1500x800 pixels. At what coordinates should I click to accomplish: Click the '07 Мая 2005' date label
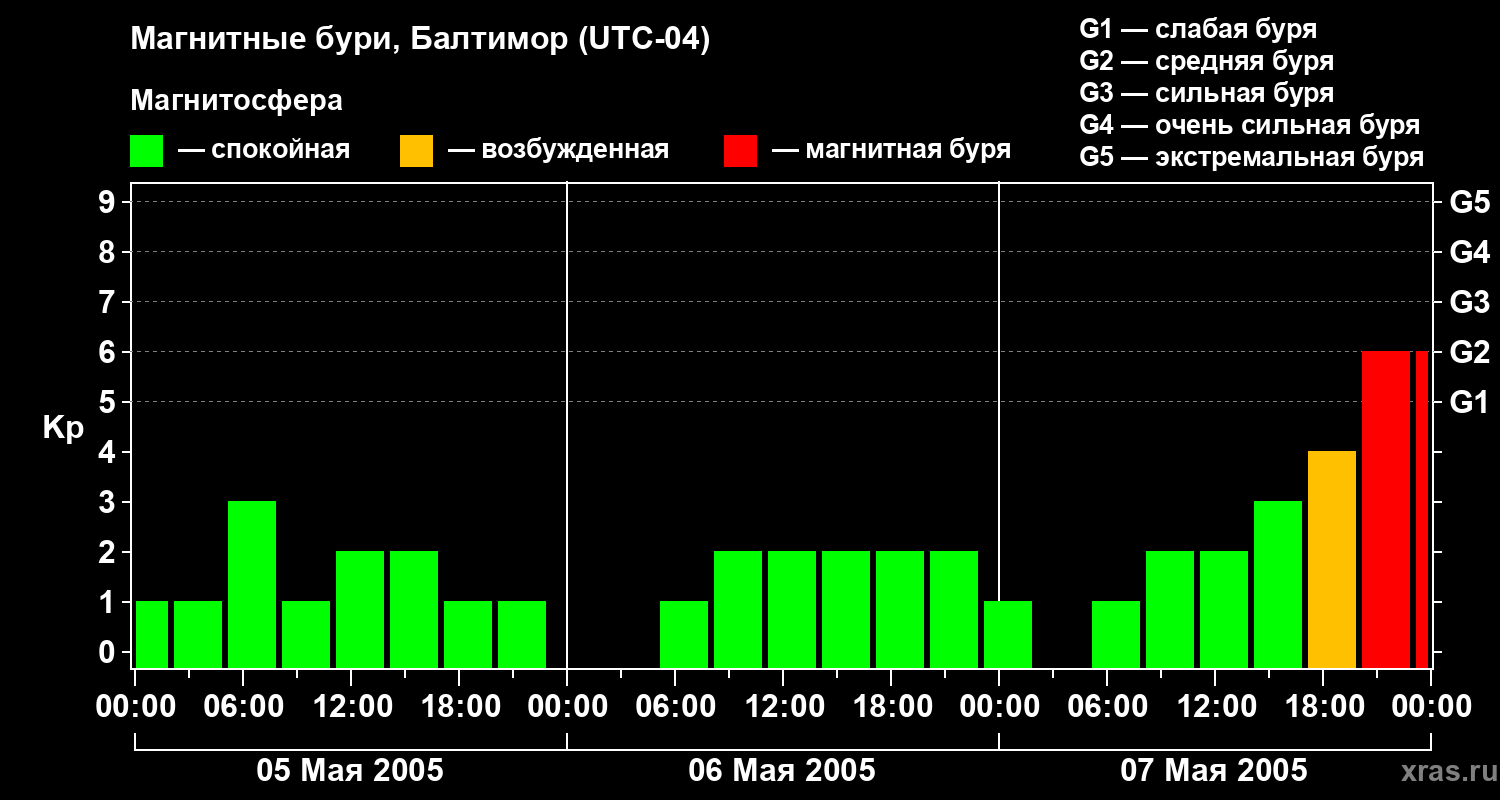1214,771
